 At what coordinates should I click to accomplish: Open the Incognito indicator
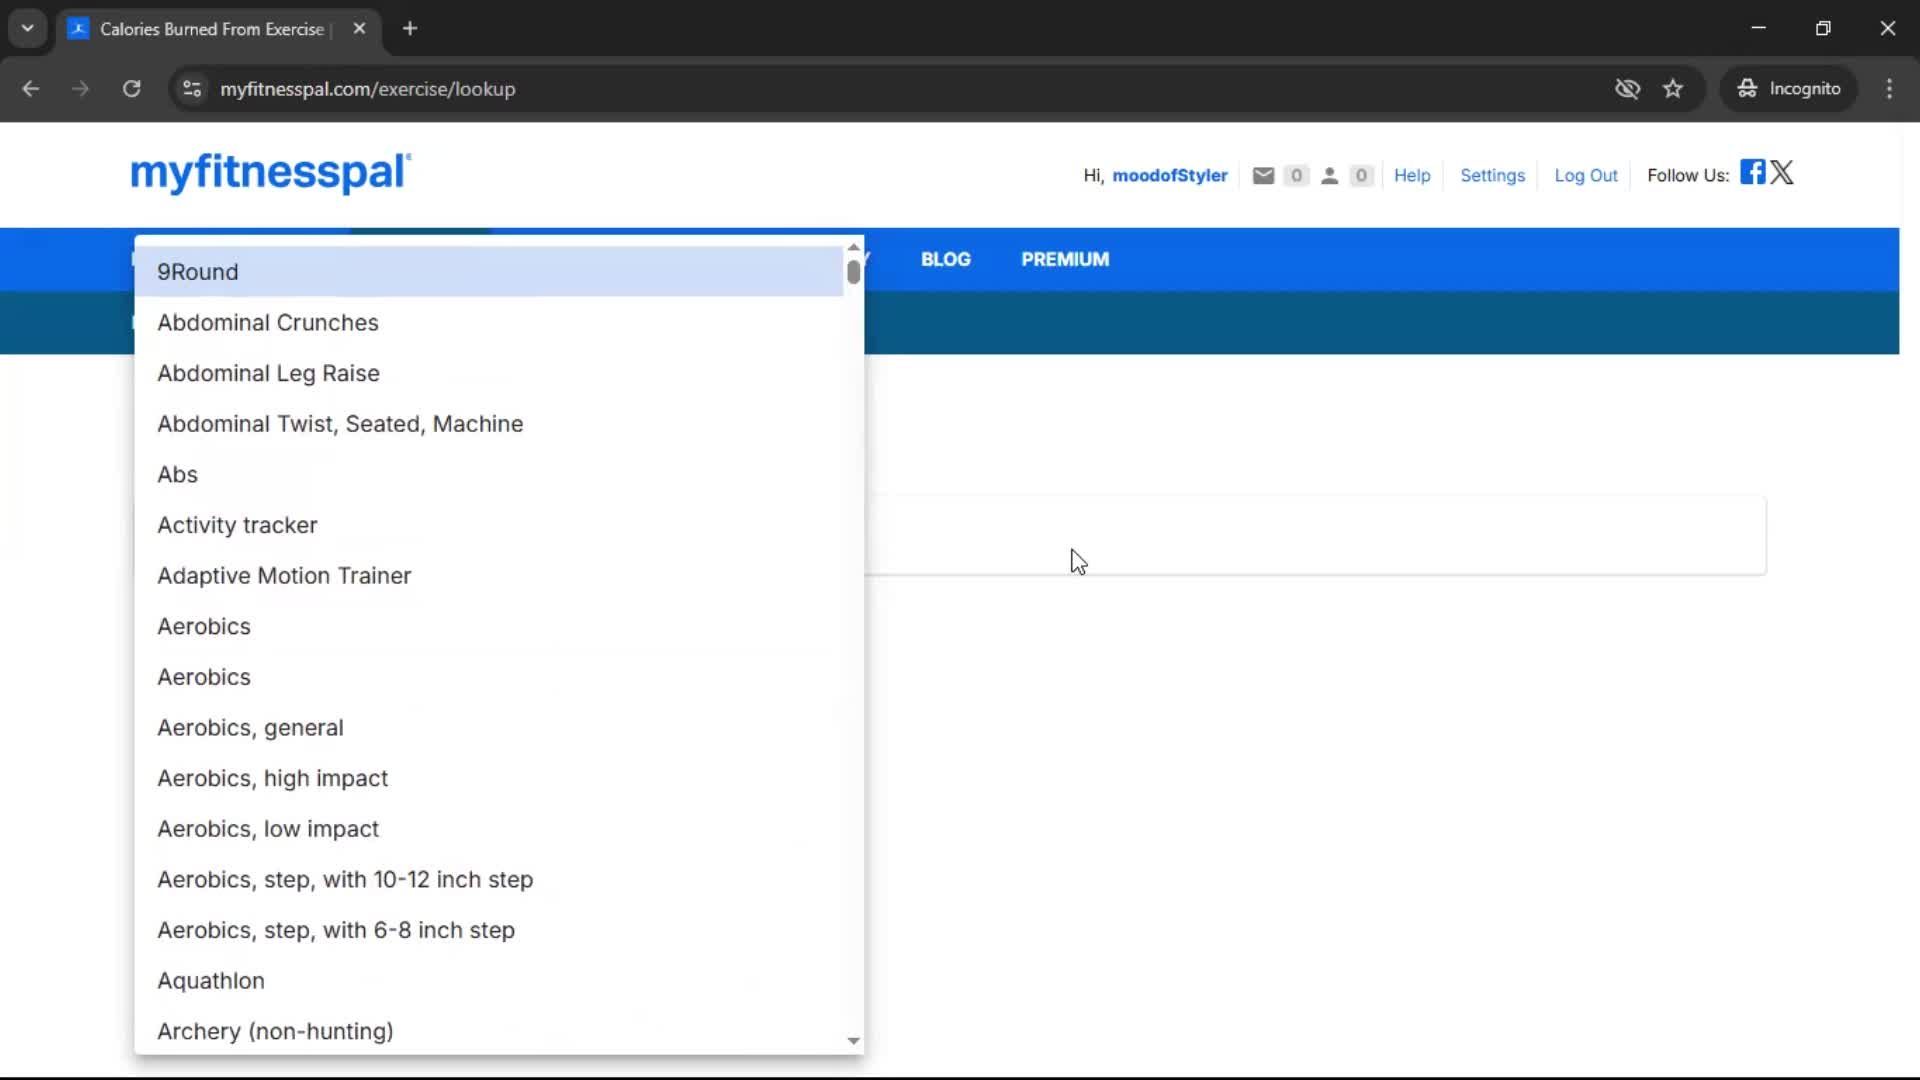1788,89
